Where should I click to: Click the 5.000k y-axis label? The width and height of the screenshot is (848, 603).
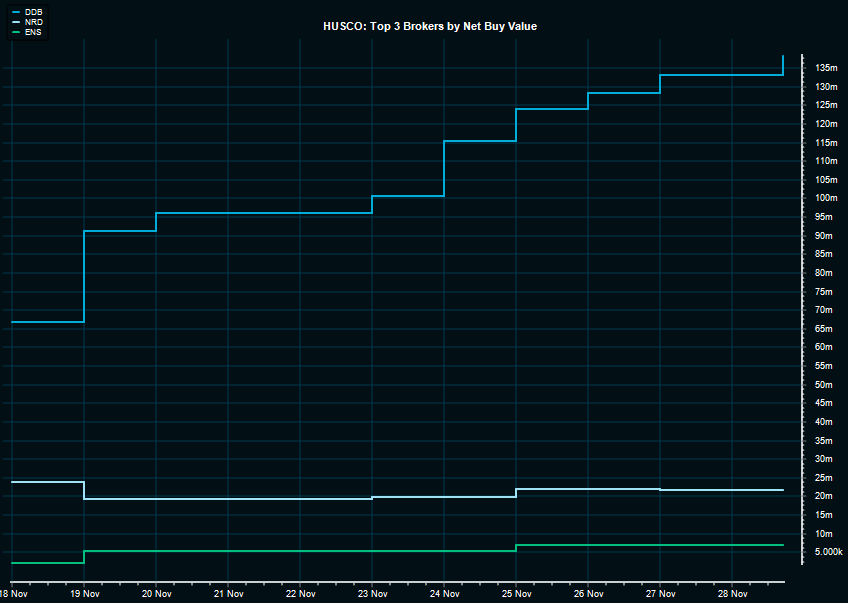(829, 552)
